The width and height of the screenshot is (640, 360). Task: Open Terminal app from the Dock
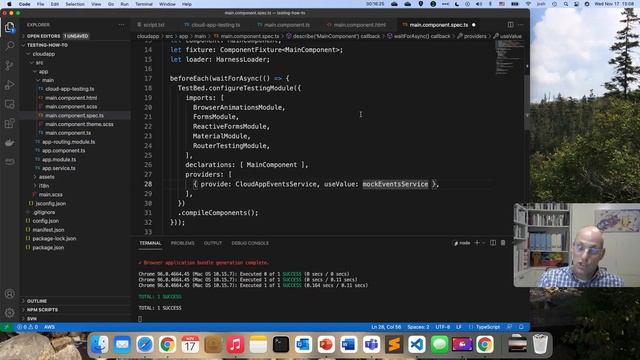[x=281, y=344]
